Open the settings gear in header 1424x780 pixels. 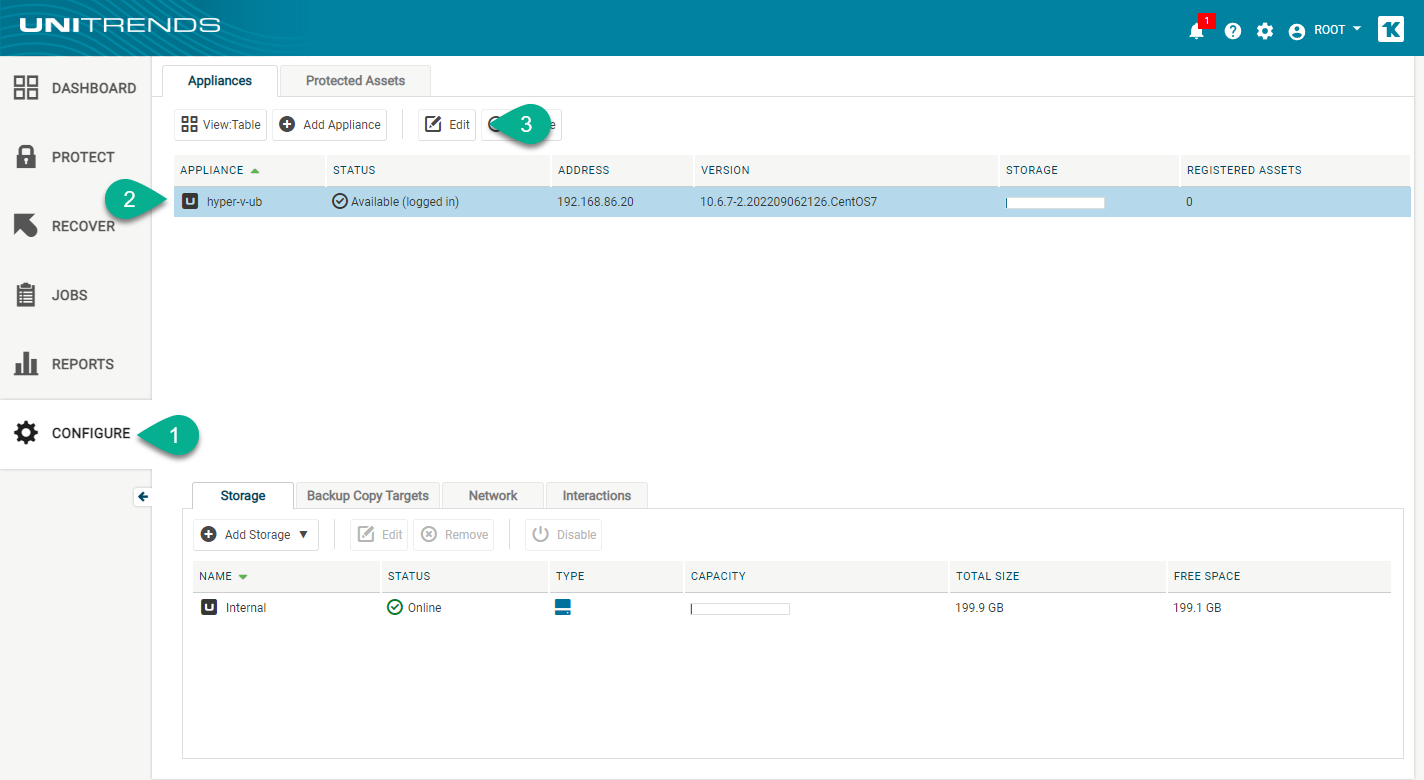click(1265, 31)
